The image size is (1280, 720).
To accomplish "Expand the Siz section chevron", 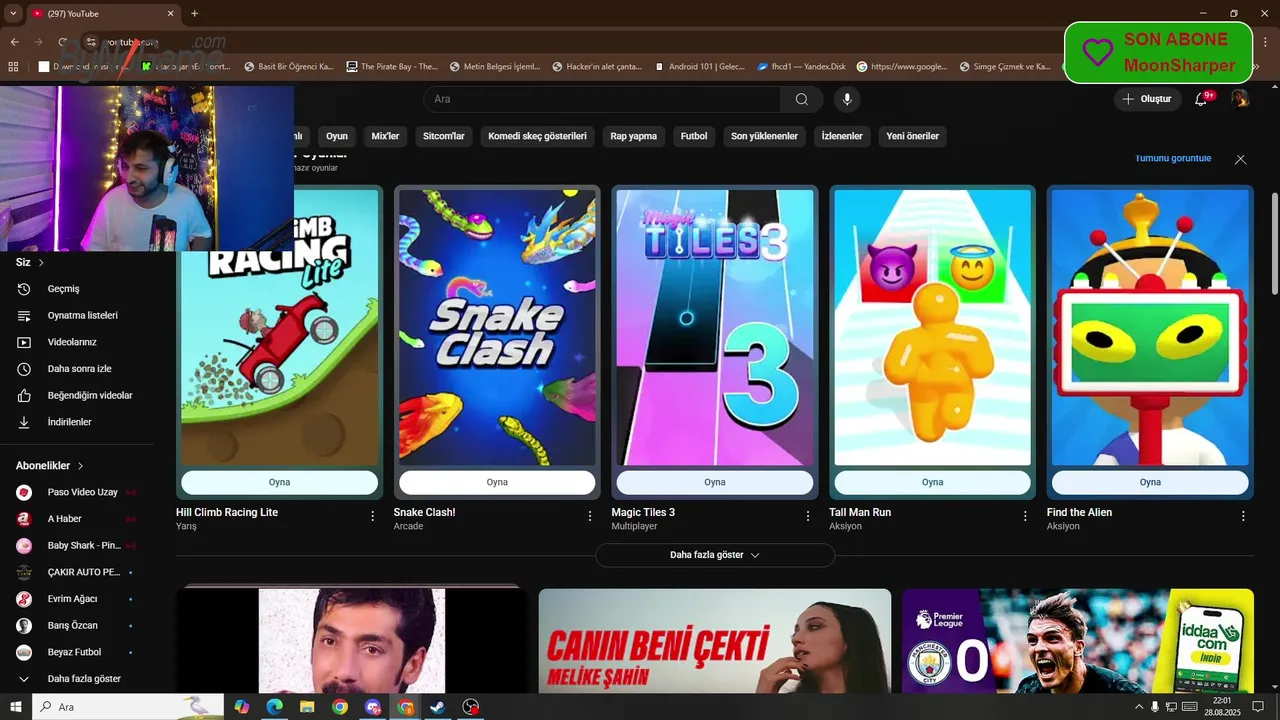I will coord(41,262).
